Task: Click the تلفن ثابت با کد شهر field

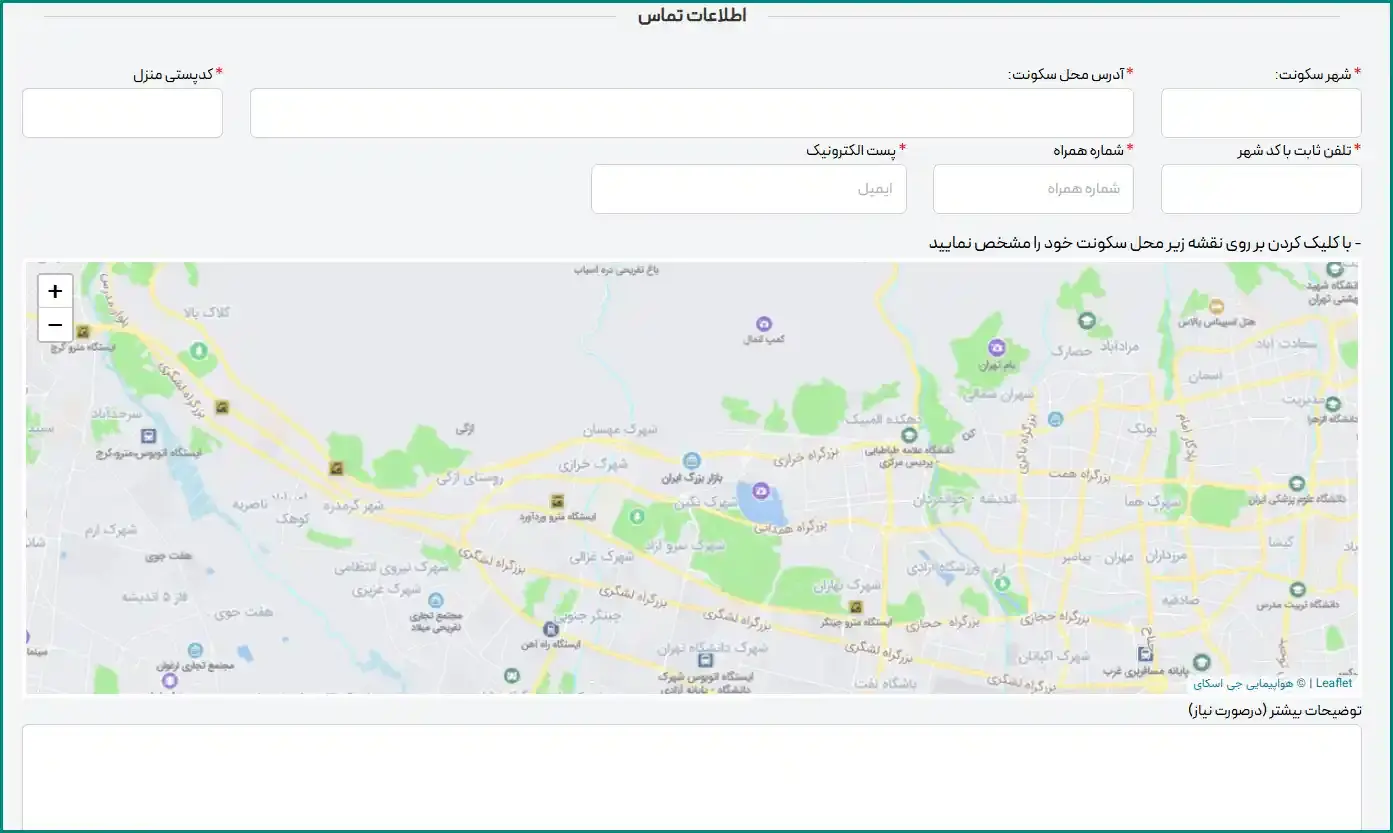Action: click(1261, 189)
